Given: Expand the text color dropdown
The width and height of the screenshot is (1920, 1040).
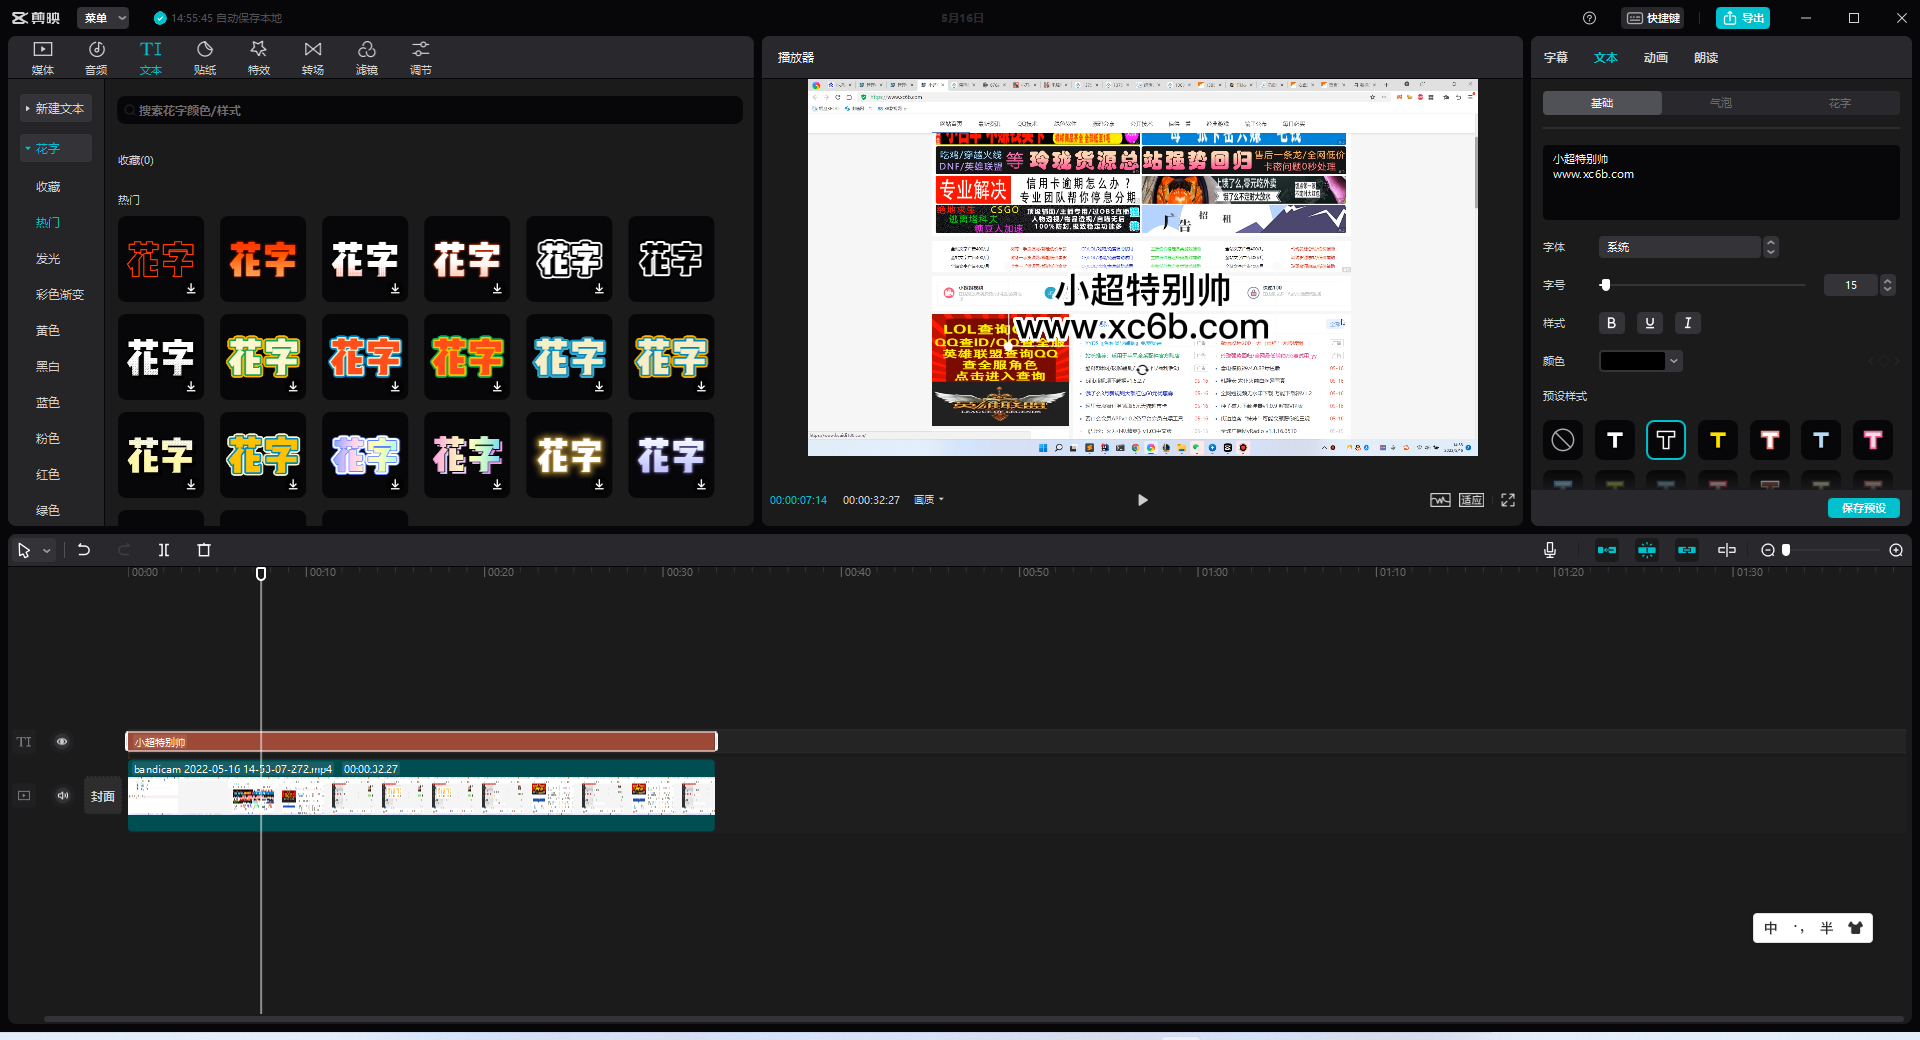Looking at the screenshot, I should [1674, 361].
